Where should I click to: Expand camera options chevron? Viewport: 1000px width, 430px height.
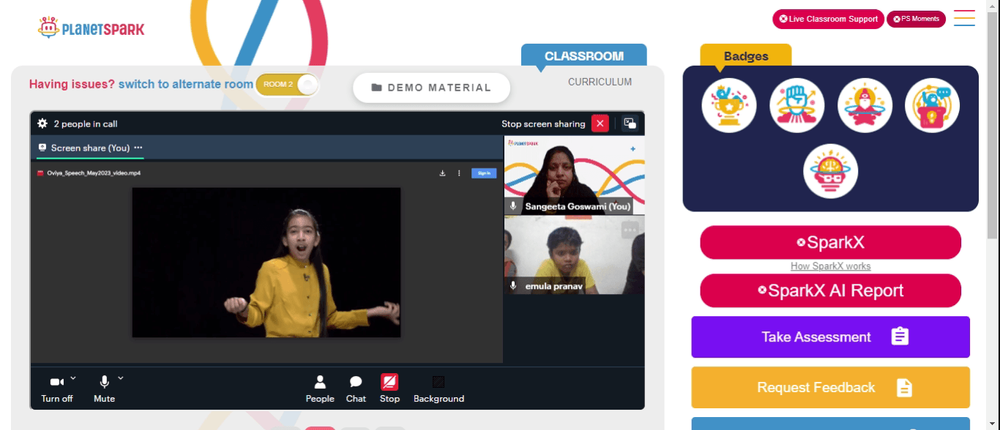(x=73, y=378)
